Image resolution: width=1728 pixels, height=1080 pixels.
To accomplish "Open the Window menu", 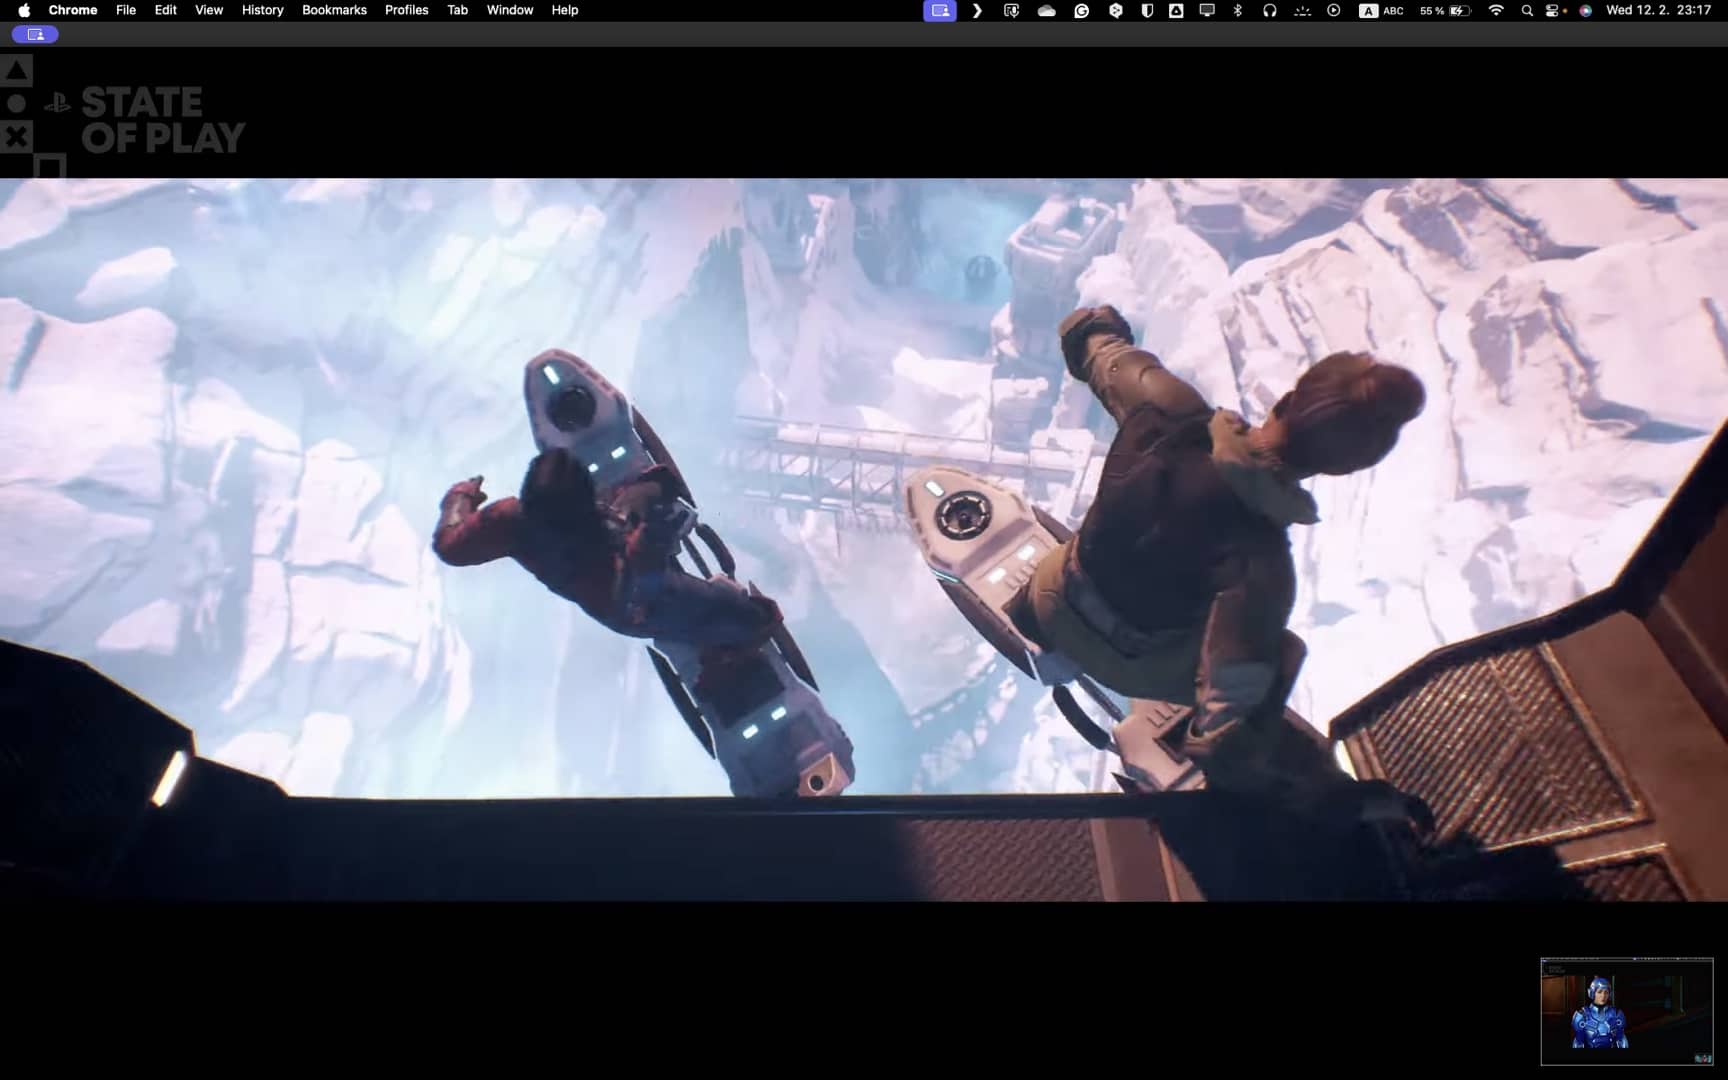I will tap(510, 10).
